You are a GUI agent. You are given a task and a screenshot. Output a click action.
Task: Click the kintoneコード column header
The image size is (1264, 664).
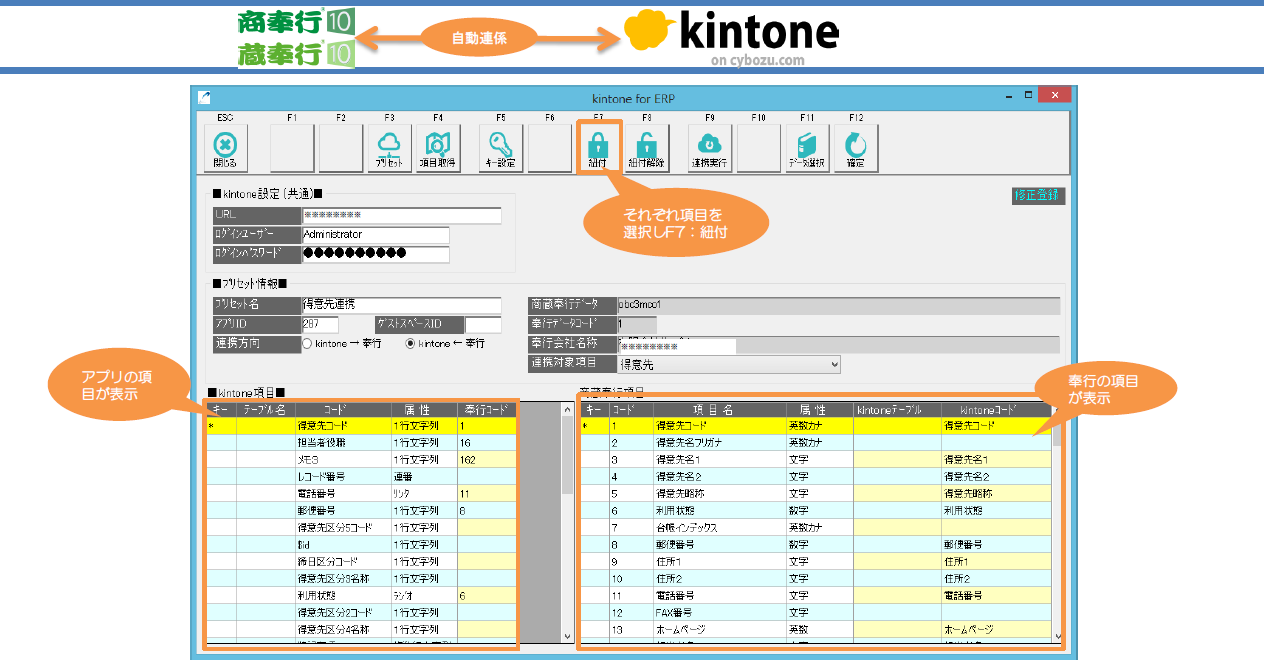[x=996, y=410]
